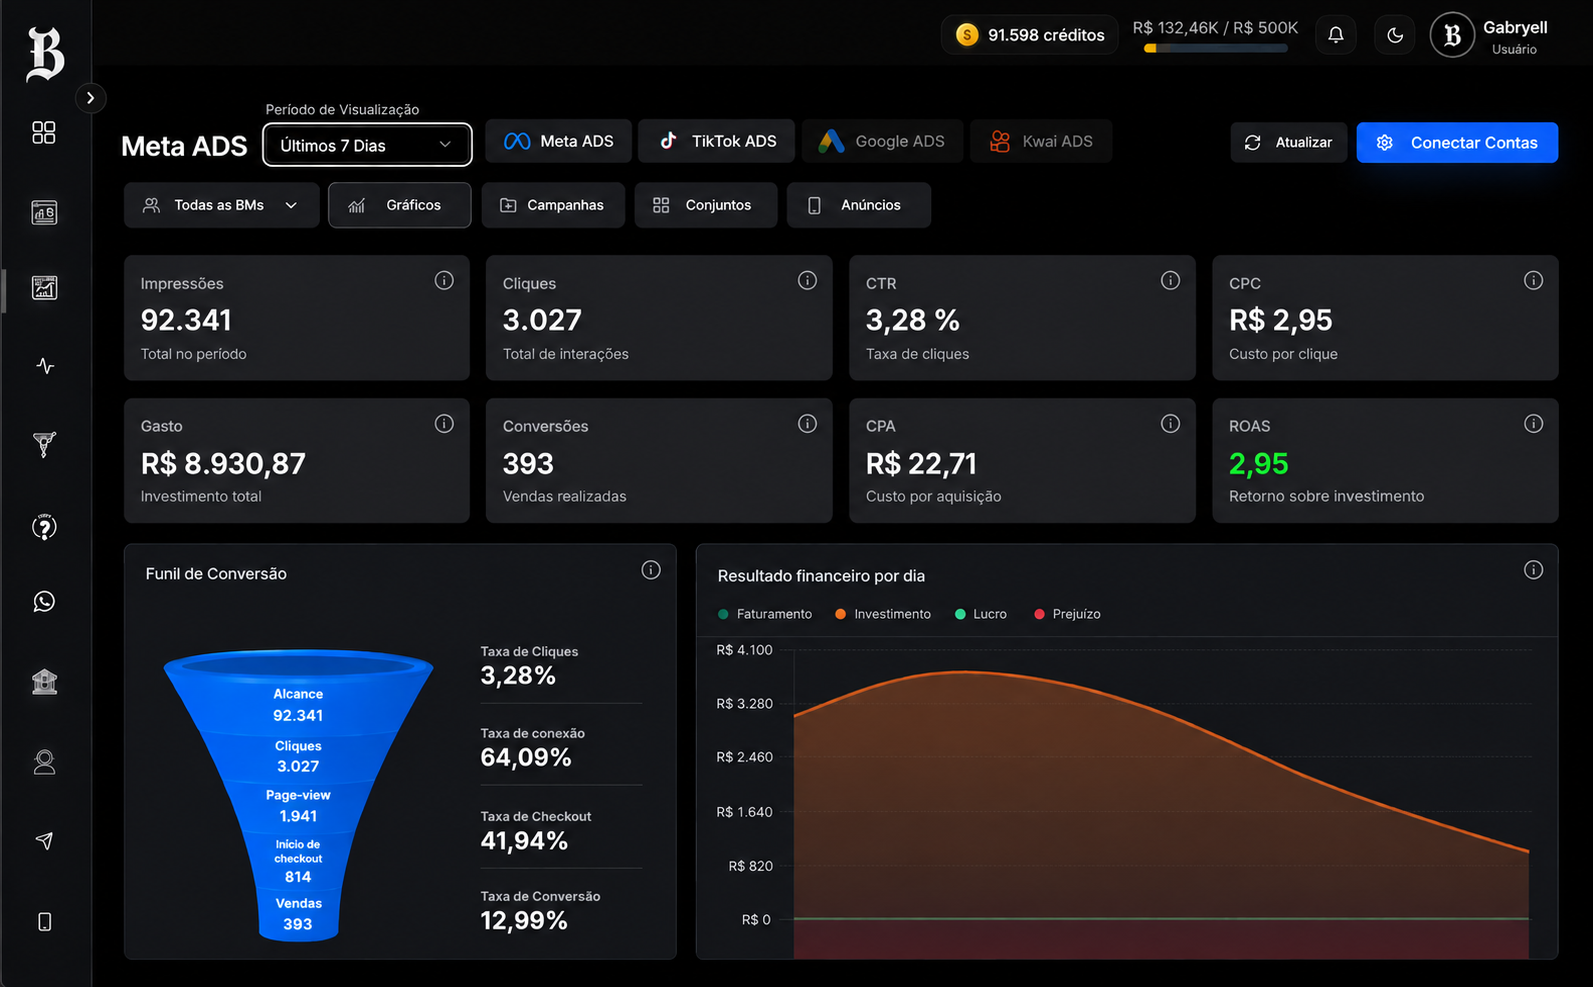Show info for Resultado financeiro por dia
1593x987 pixels.
pyautogui.click(x=1533, y=570)
